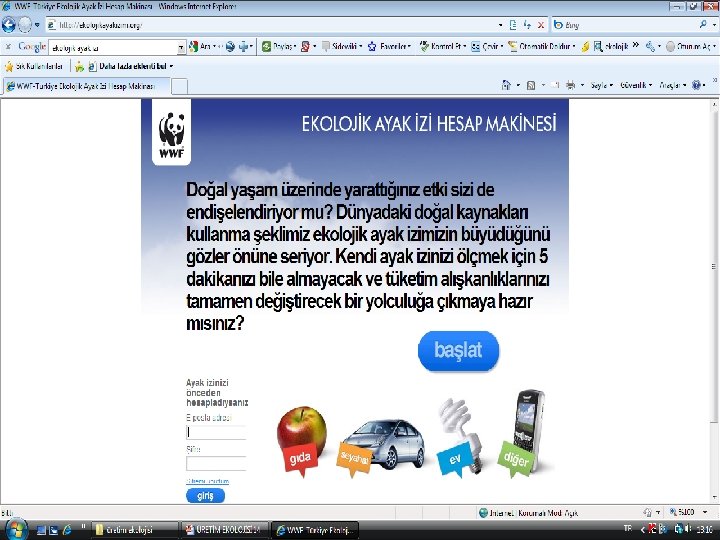Image resolution: width=720 pixels, height=540 pixels.
Task: Click the ev light bulb image
Action: 459,436
